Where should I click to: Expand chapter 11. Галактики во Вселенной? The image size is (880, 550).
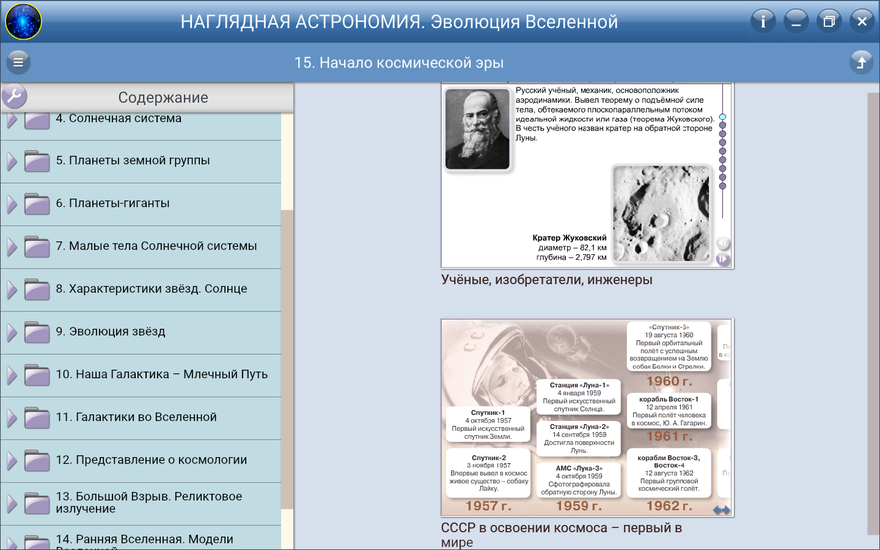pyautogui.click(x=12, y=418)
